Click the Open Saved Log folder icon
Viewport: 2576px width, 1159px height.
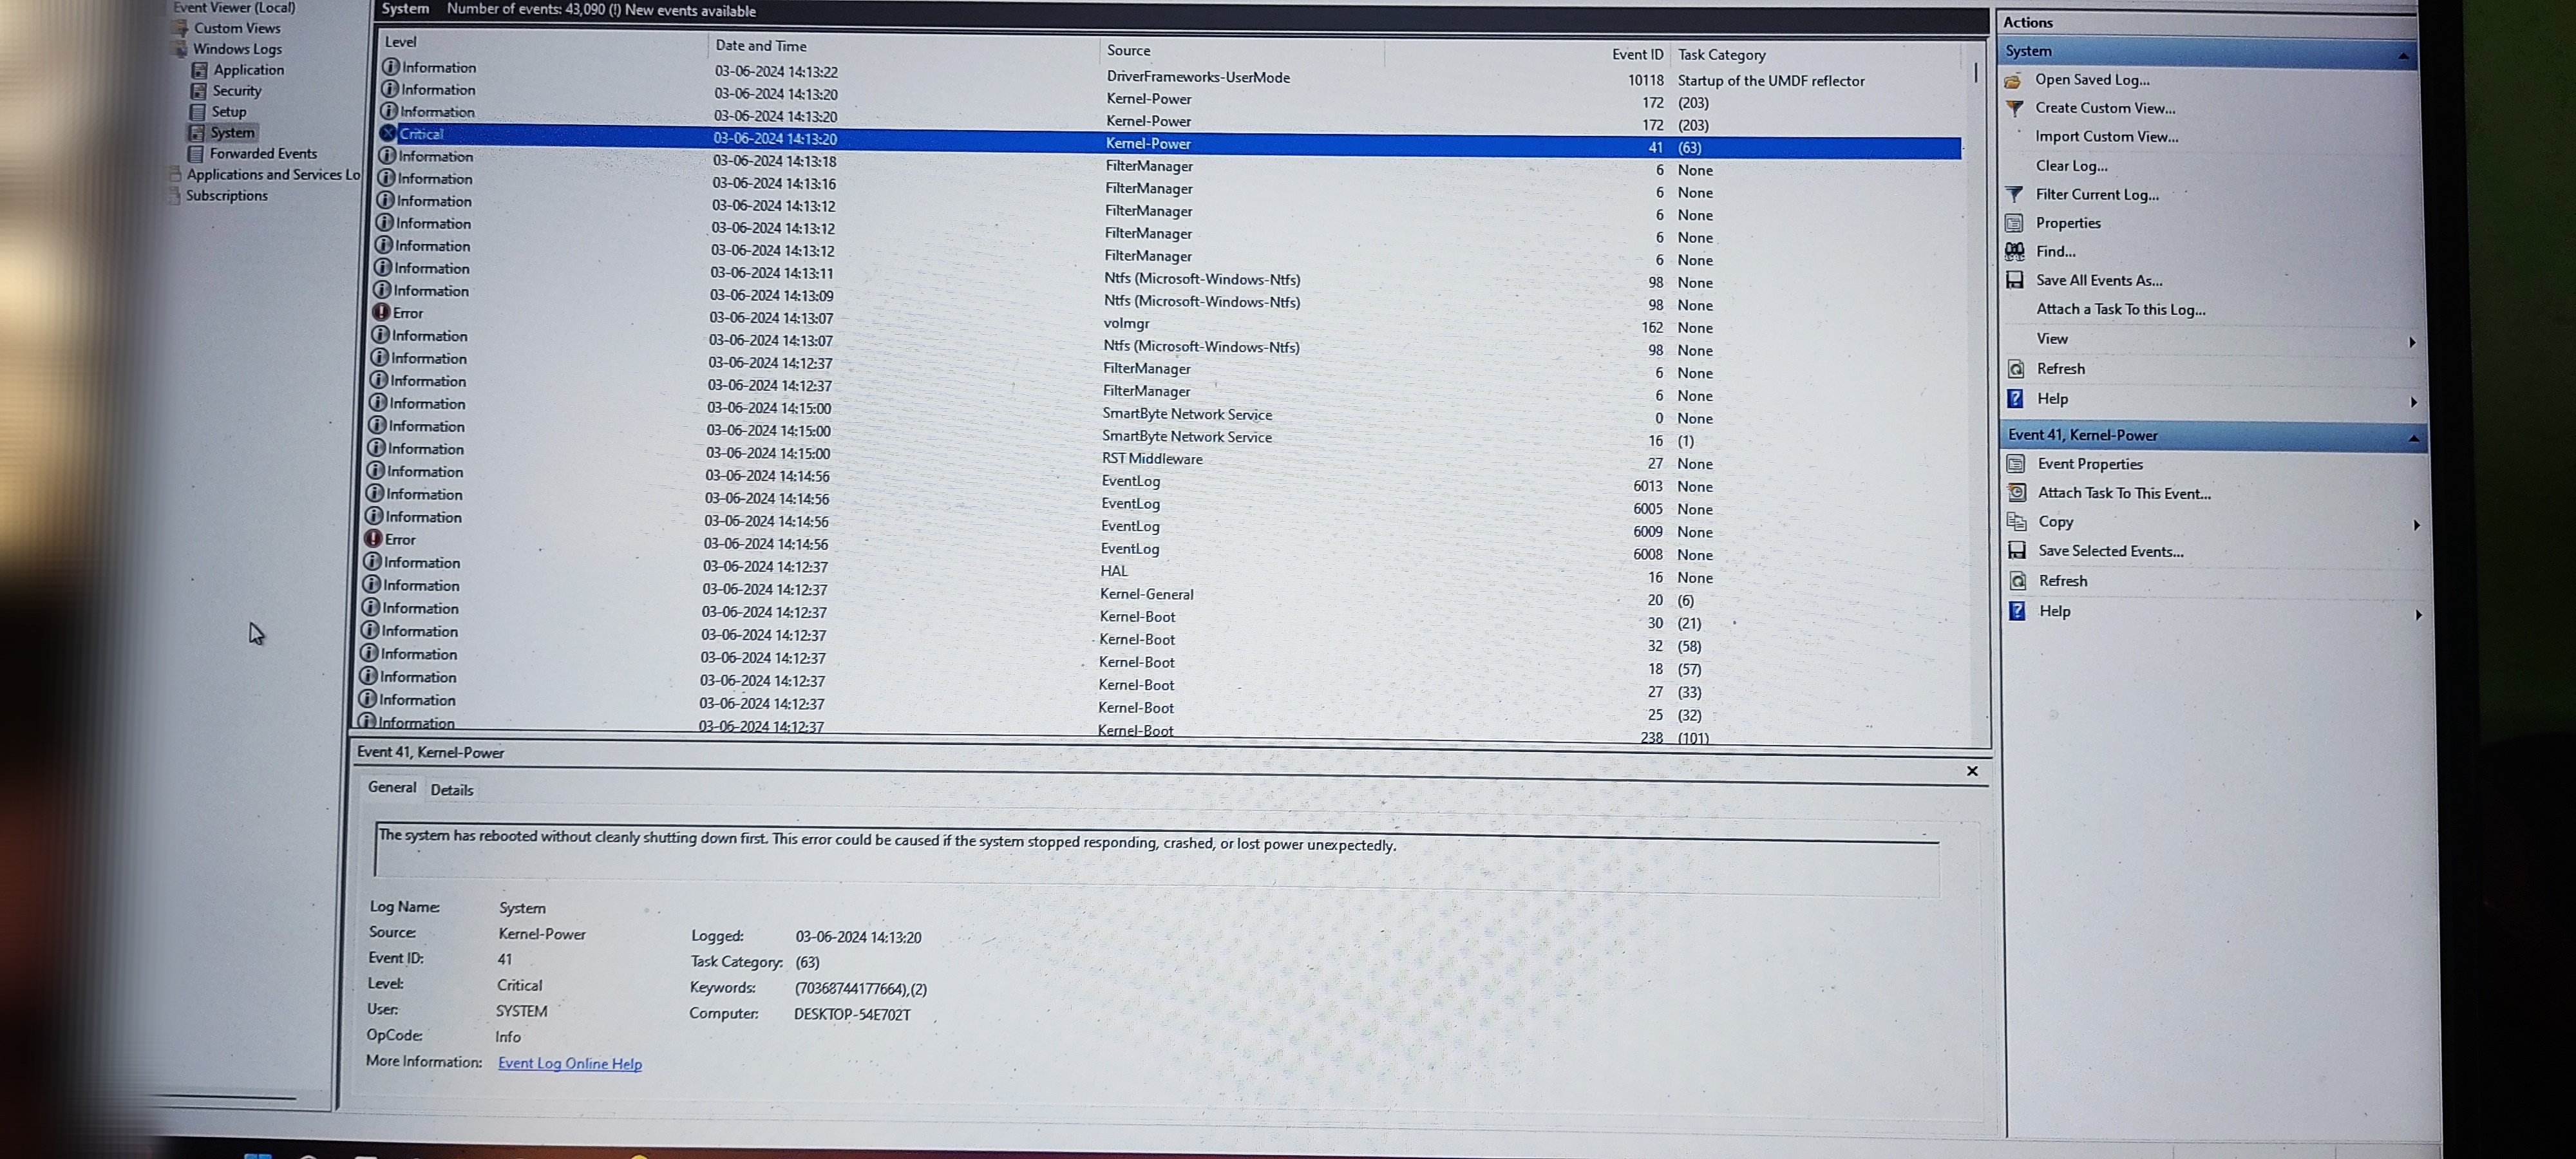point(2013,80)
